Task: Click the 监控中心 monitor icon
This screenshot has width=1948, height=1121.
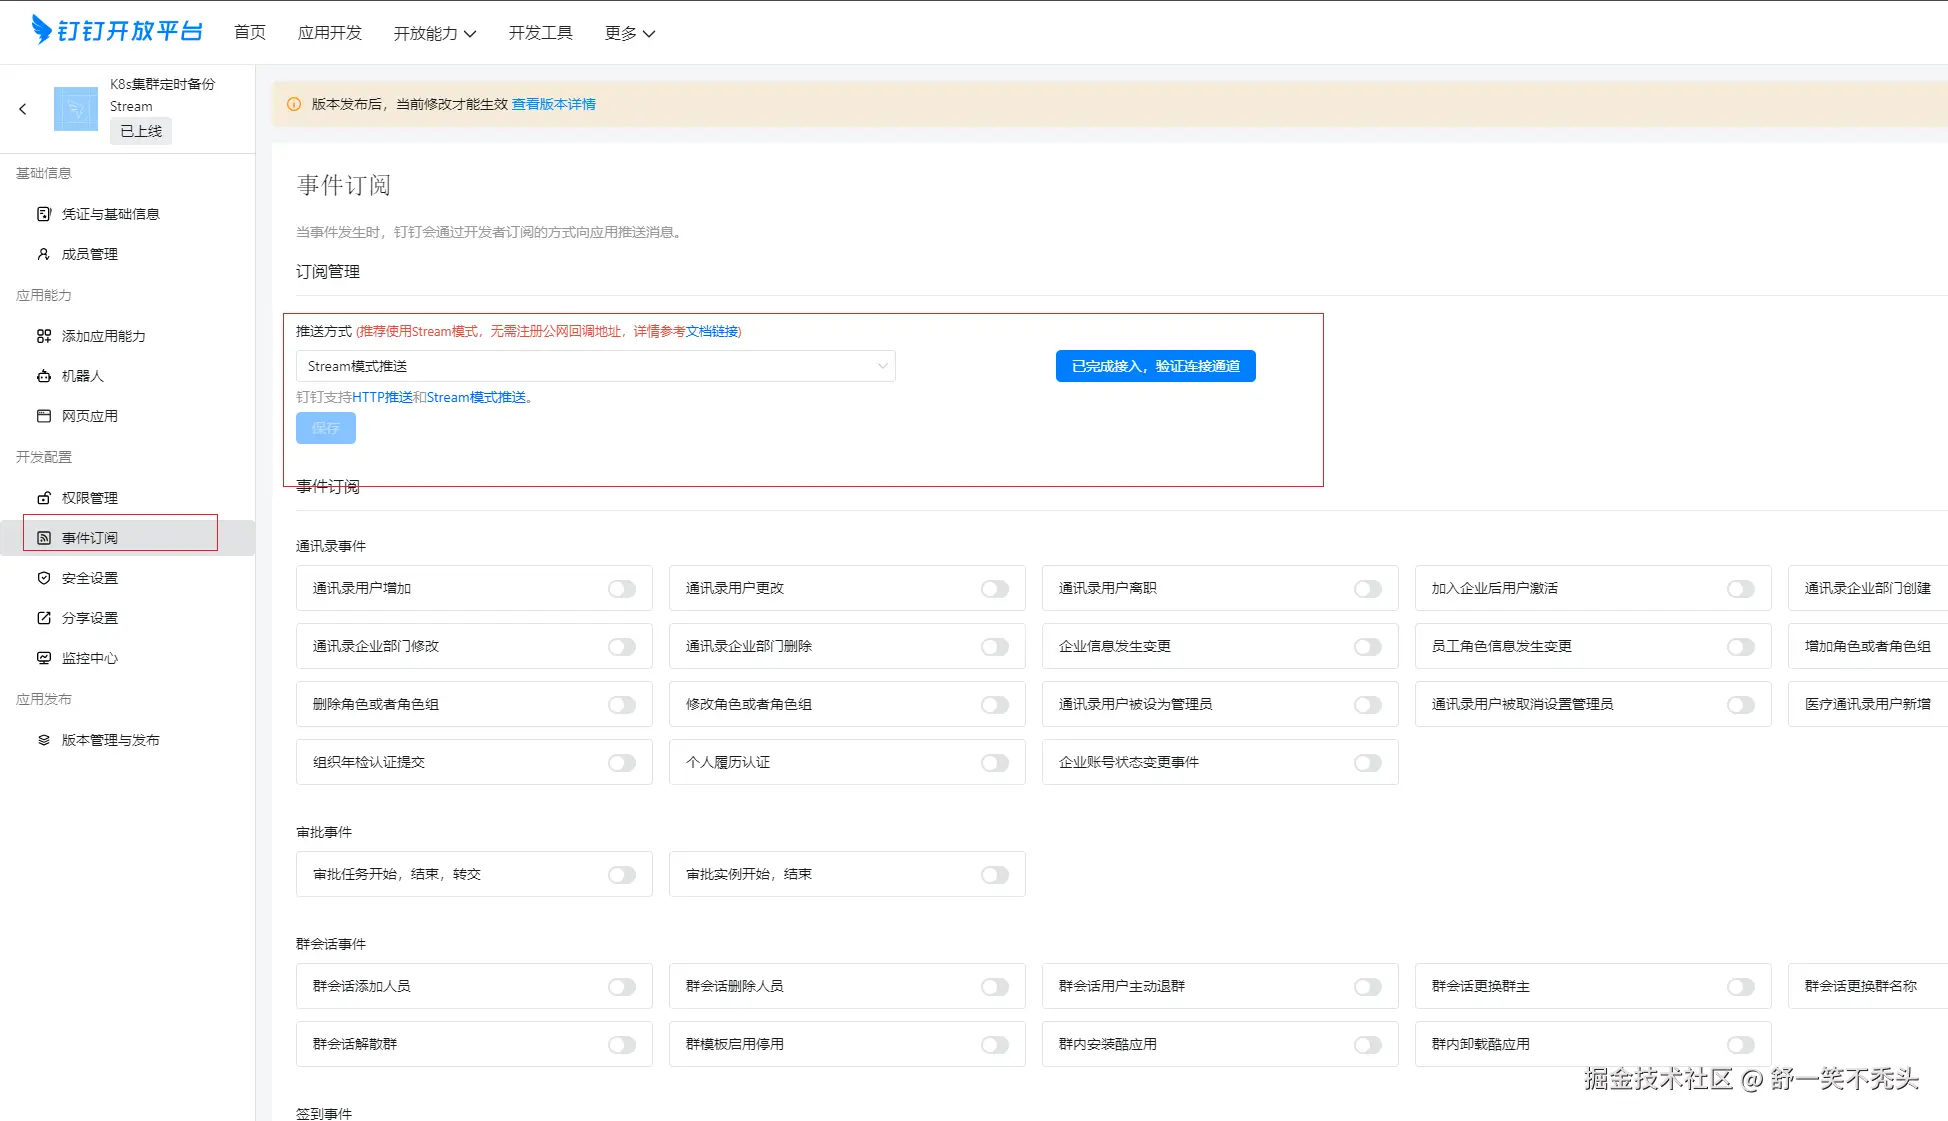Action: click(43, 658)
